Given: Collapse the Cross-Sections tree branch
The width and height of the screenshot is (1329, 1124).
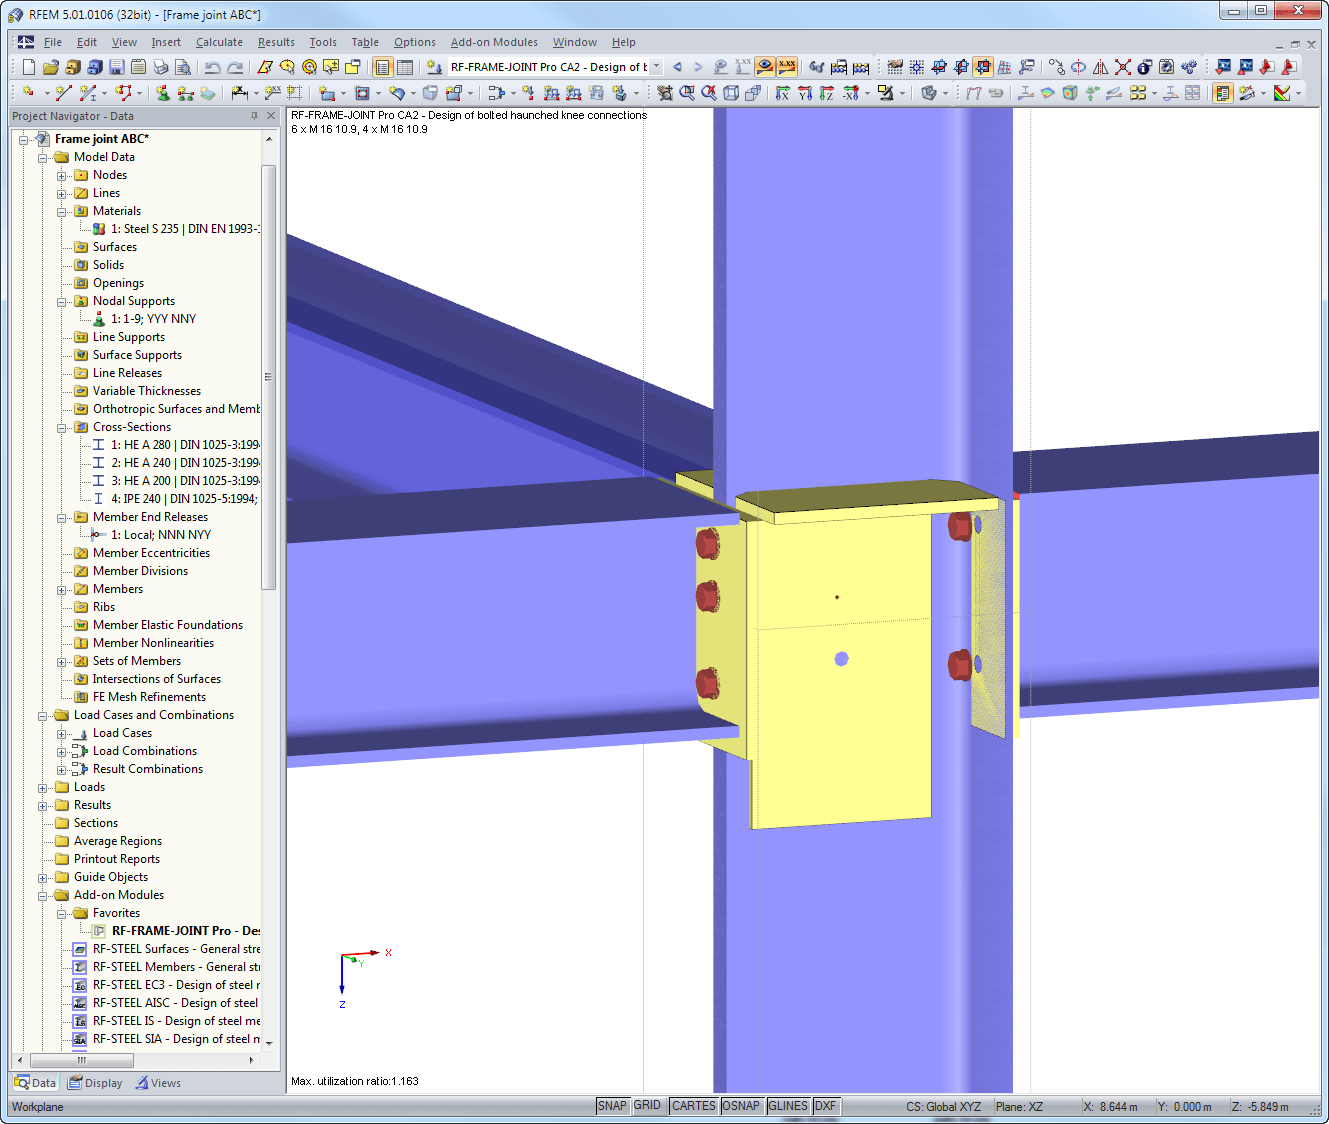Looking at the screenshot, I should pos(62,427).
